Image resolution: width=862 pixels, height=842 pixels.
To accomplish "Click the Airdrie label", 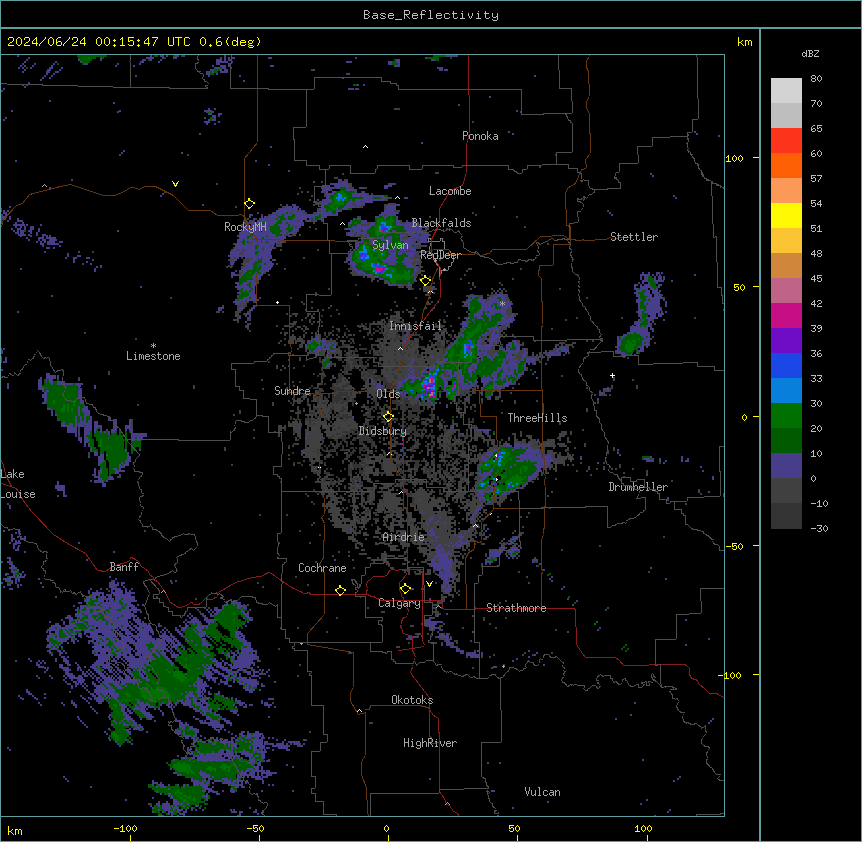I will pyautogui.click(x=403, y=537).
